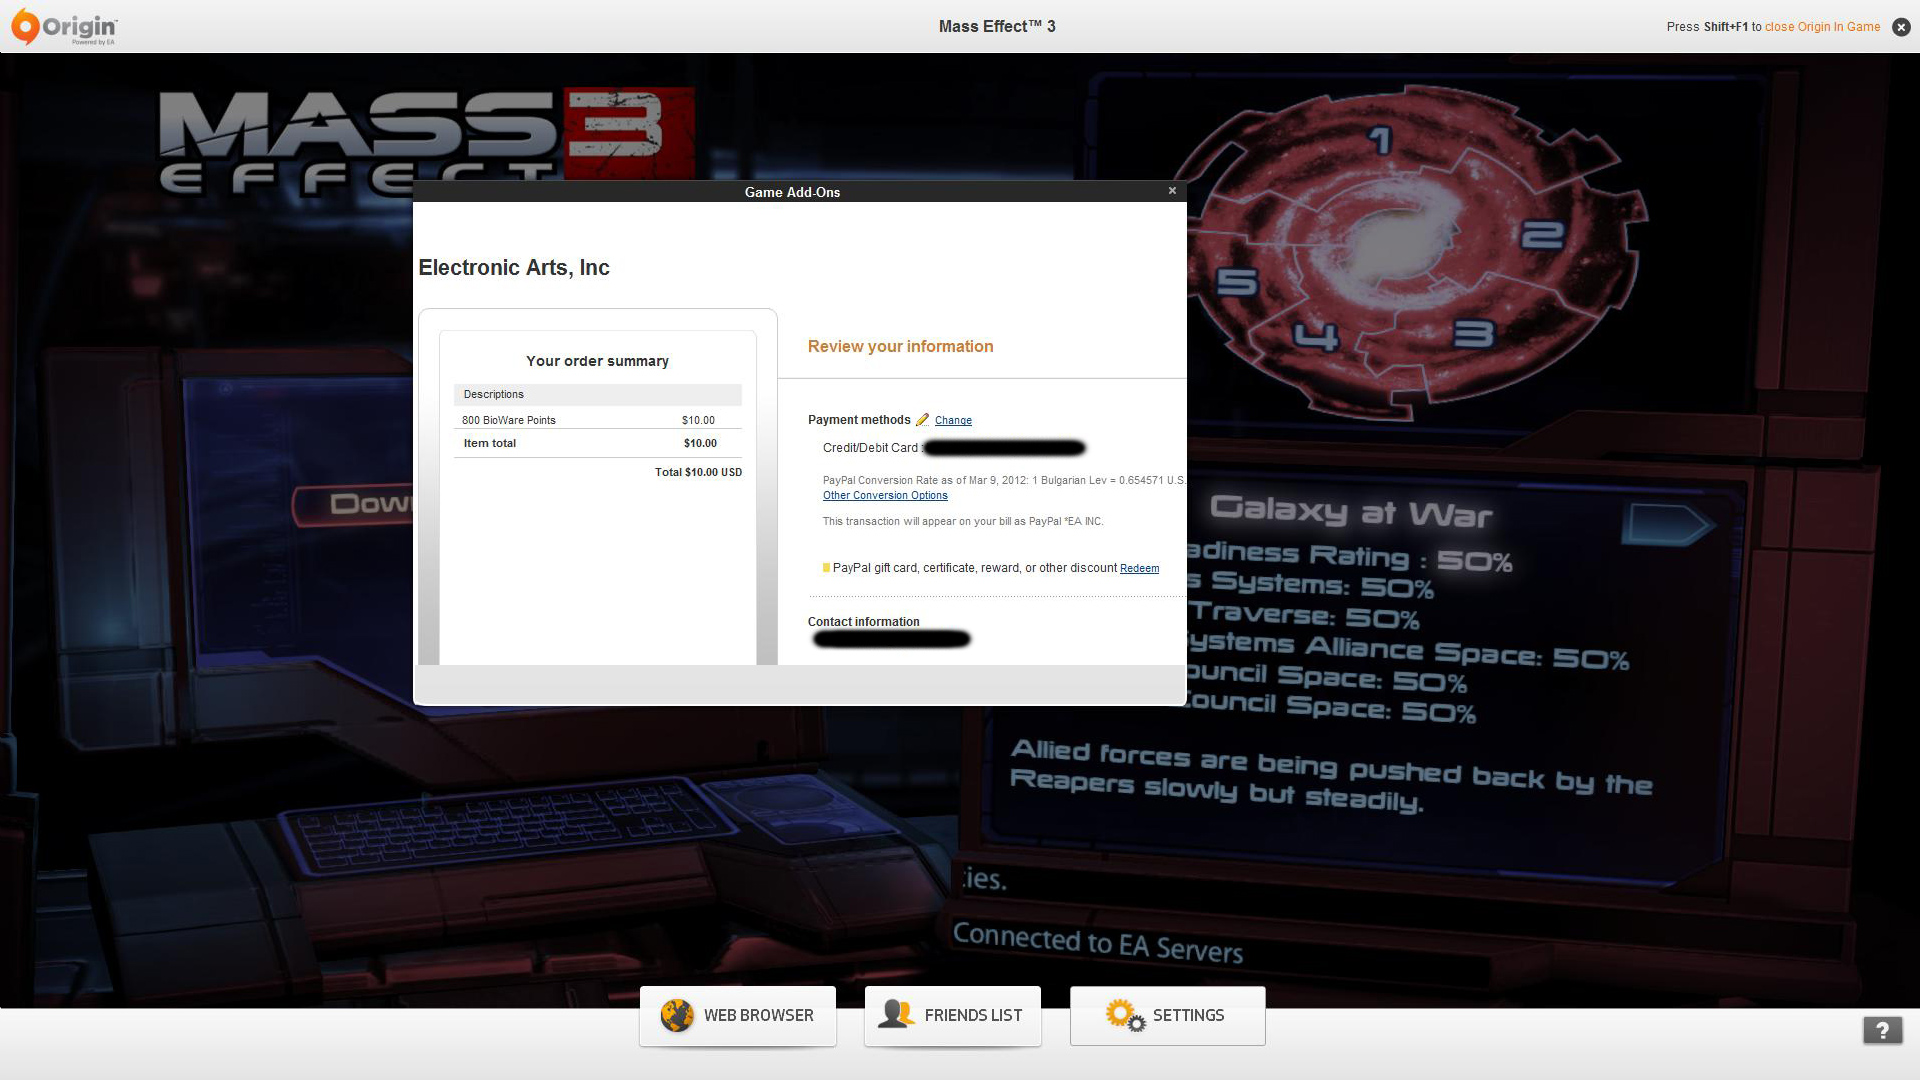This screenshot has height=1080, width=1920.
Task: Click the Origin logo icon
Action: (x=26, y=26)
